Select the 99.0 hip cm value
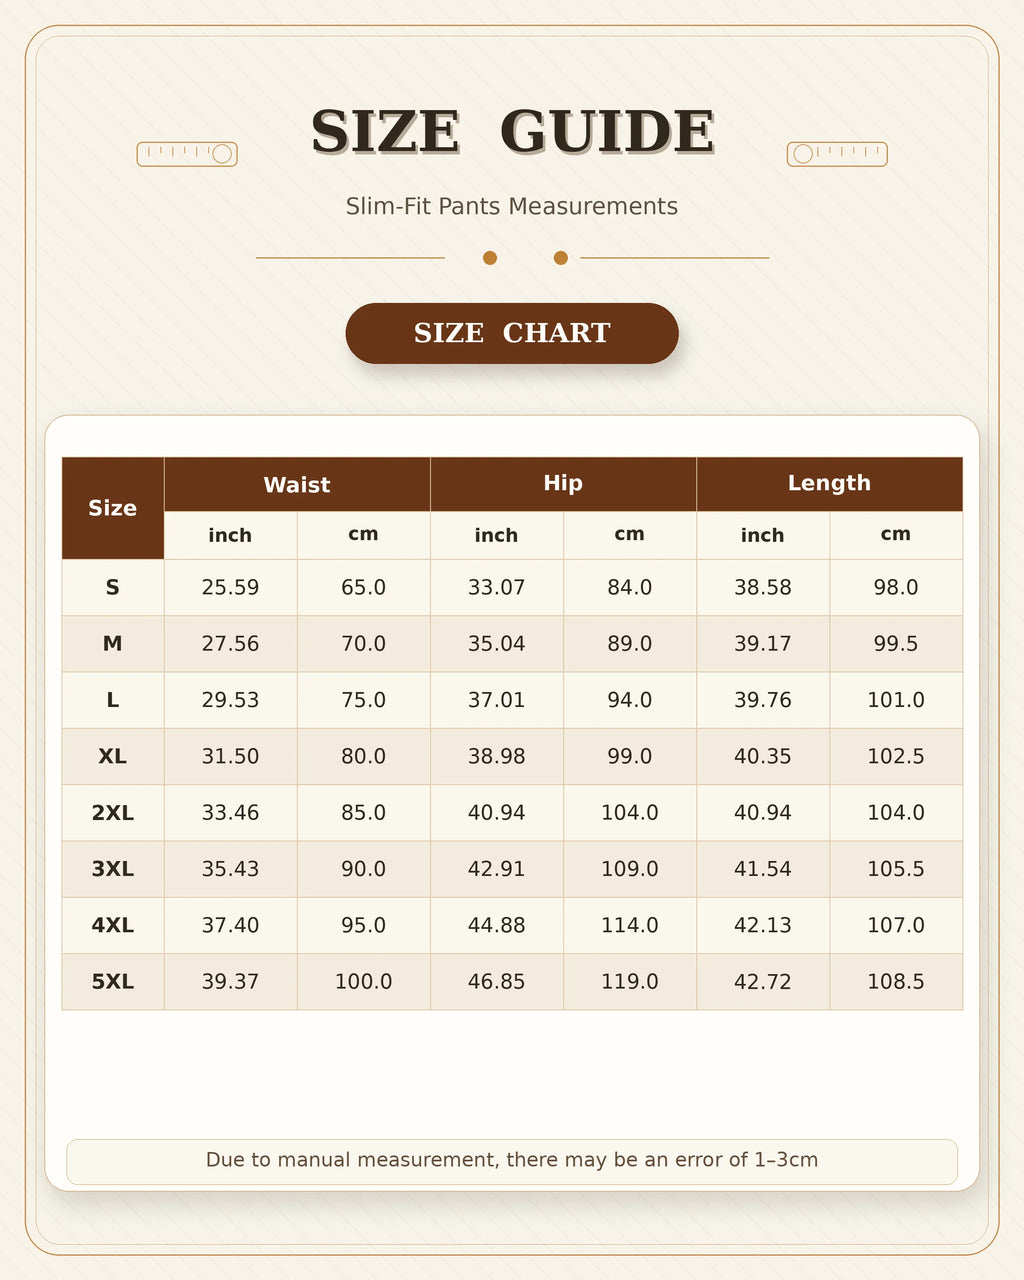The height and width of the screenshot is (1280, 1024). [x=630, y=756]
